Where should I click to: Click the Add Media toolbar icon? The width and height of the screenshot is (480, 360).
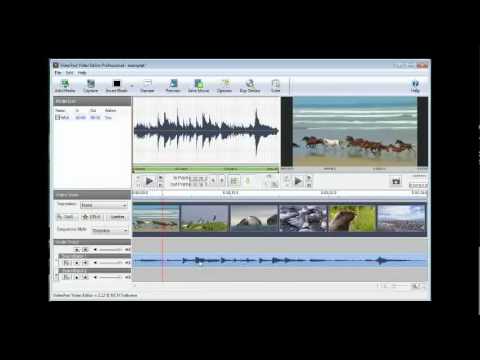[65, 86]
